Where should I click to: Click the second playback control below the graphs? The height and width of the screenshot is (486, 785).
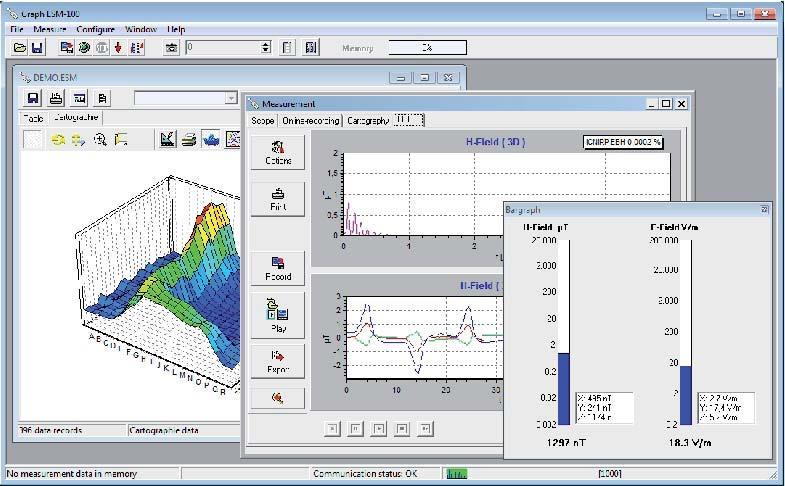[x=355, y=428]
